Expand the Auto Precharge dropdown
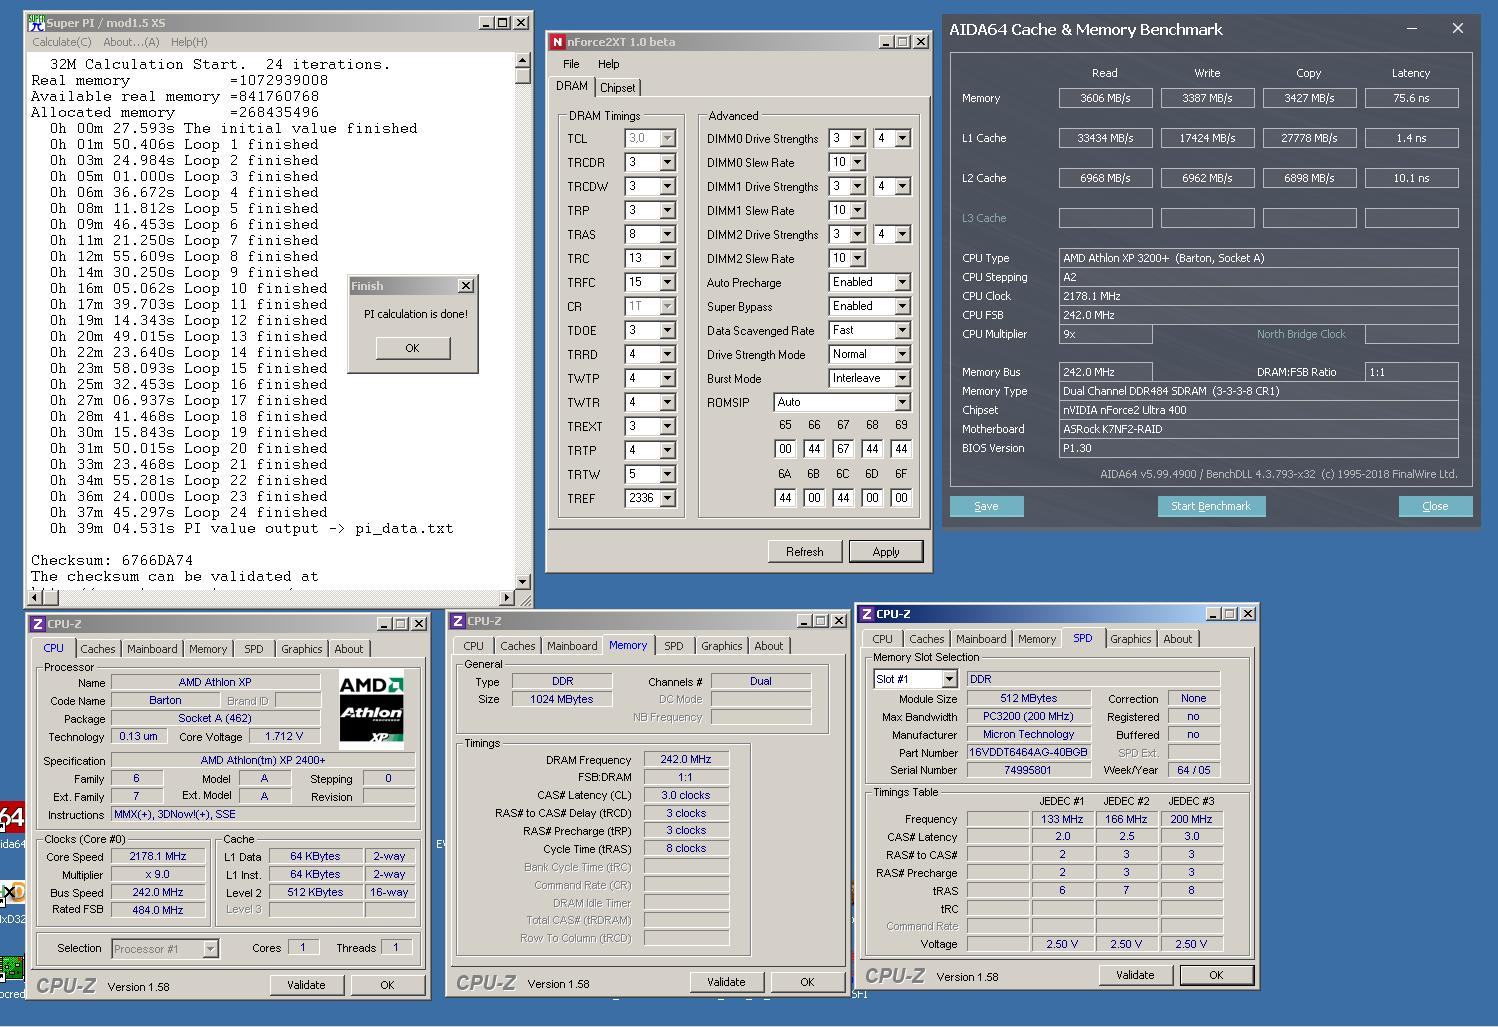Viewport: 1498px width, 1027px height. click(902, 282)
